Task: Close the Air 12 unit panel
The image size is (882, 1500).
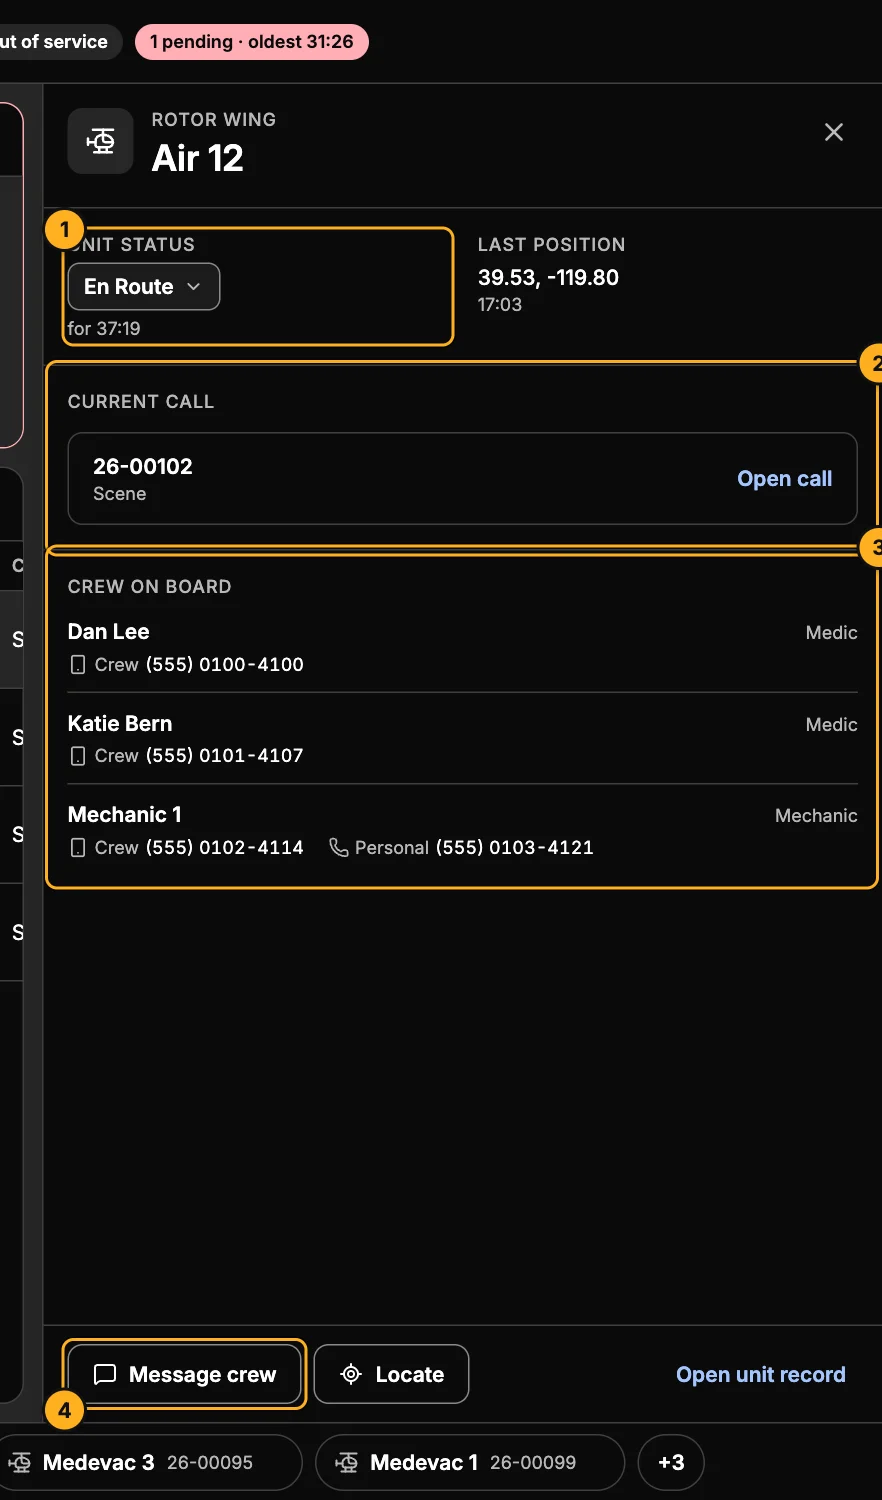Action: click(834, 132)
